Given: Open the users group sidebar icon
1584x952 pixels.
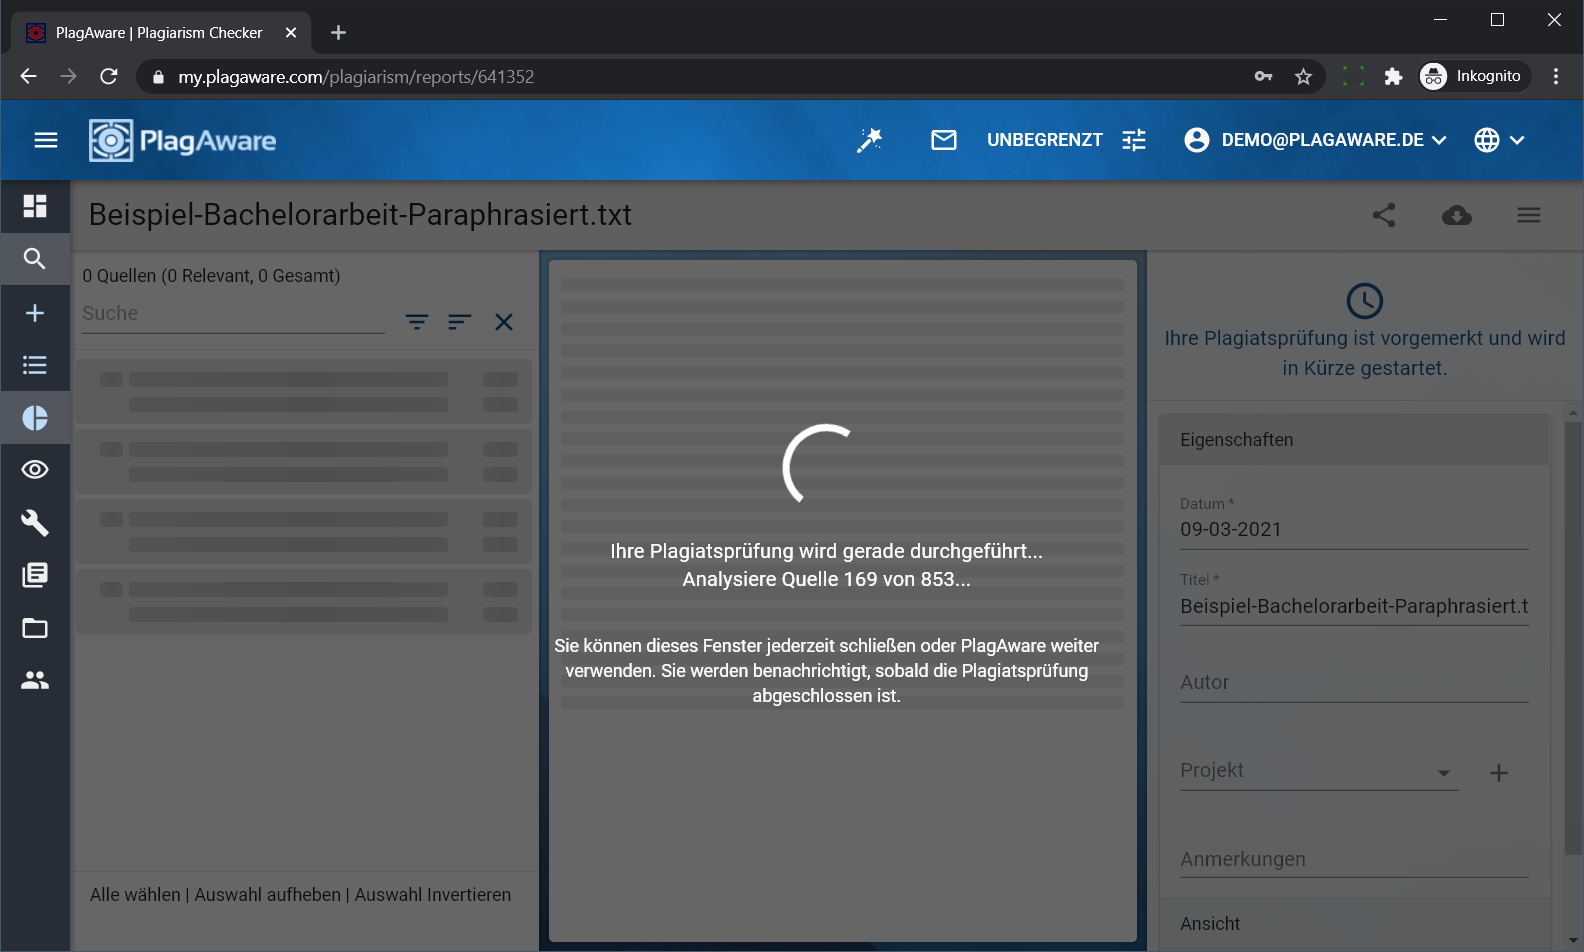Looking at the screenshot, I should pos(35,680).
